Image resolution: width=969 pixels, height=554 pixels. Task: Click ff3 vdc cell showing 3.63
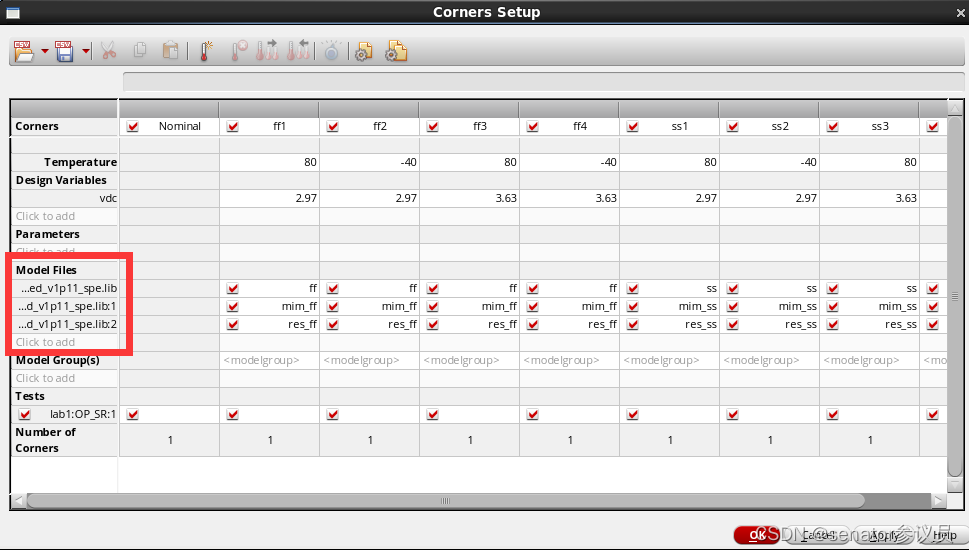coord(470,198)
